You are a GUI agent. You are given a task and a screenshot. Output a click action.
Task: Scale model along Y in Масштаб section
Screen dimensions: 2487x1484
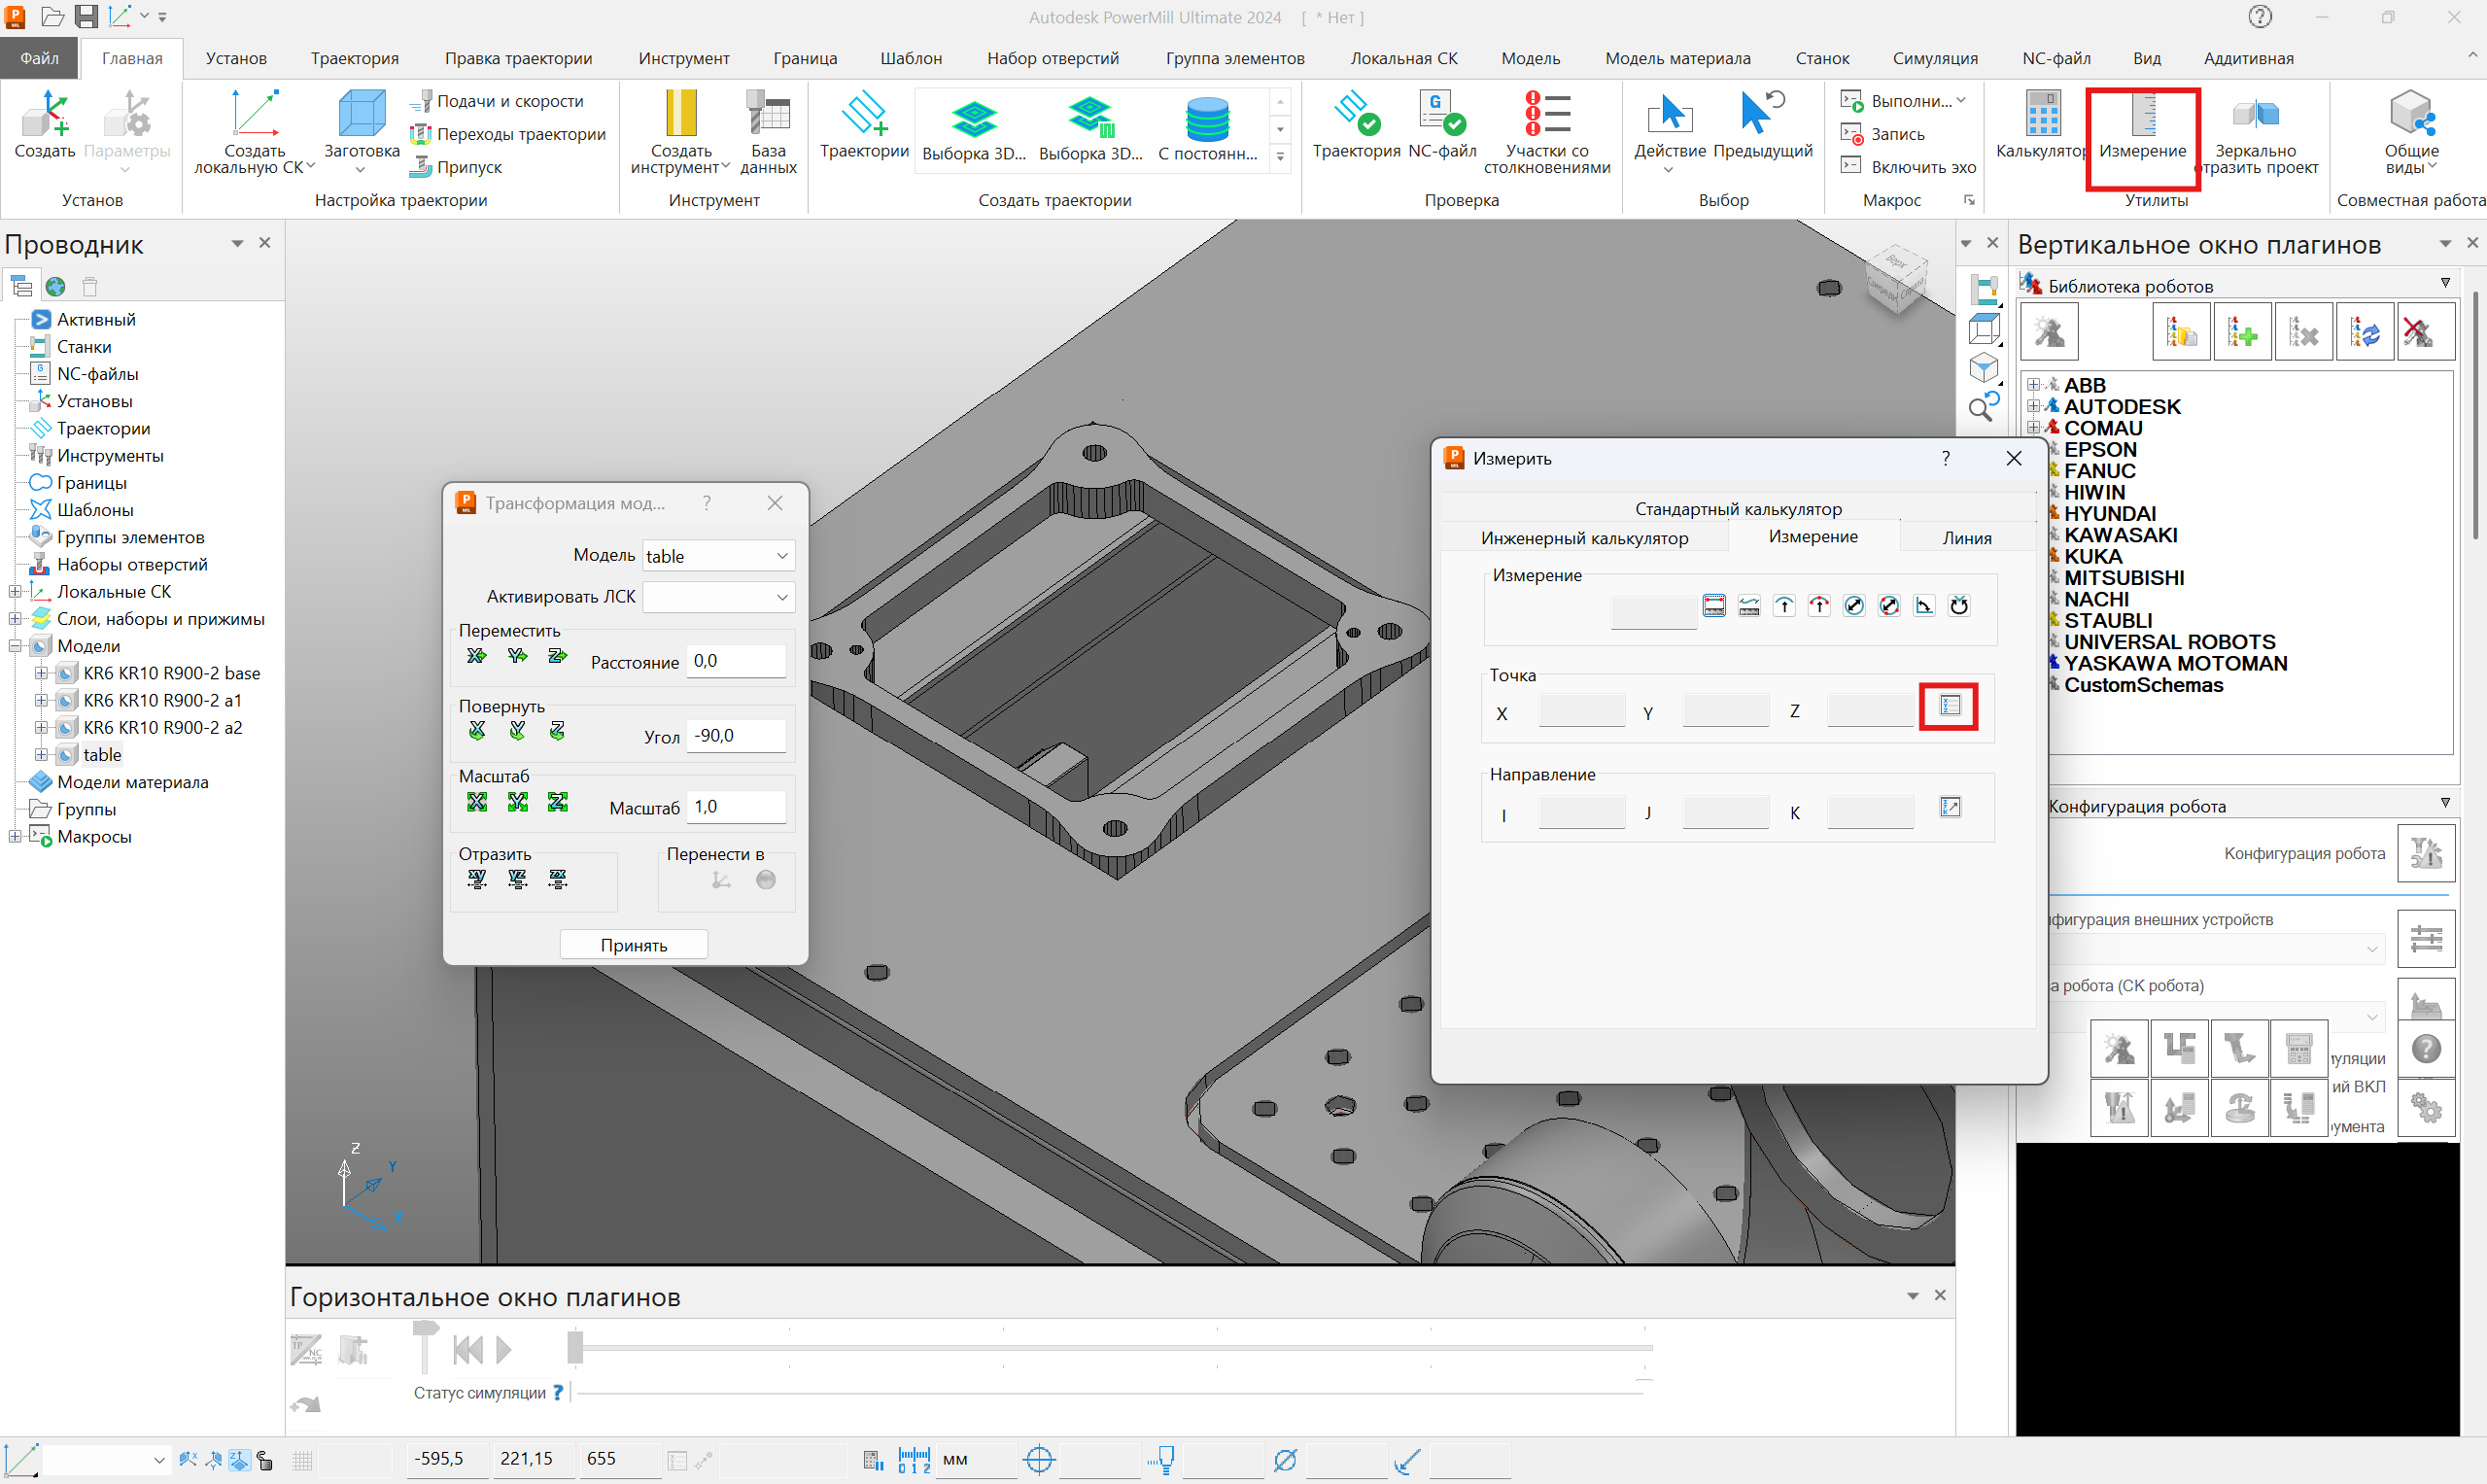pyautogui.click(x=517, y=802)
